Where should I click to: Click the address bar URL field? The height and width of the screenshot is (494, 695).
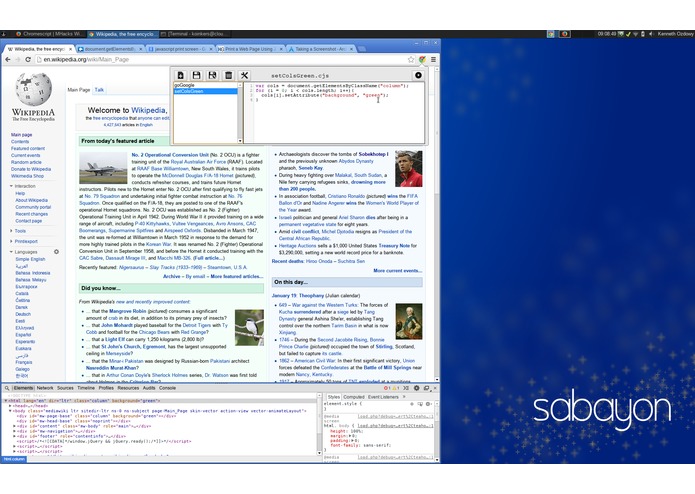click(x=222, y=59)
